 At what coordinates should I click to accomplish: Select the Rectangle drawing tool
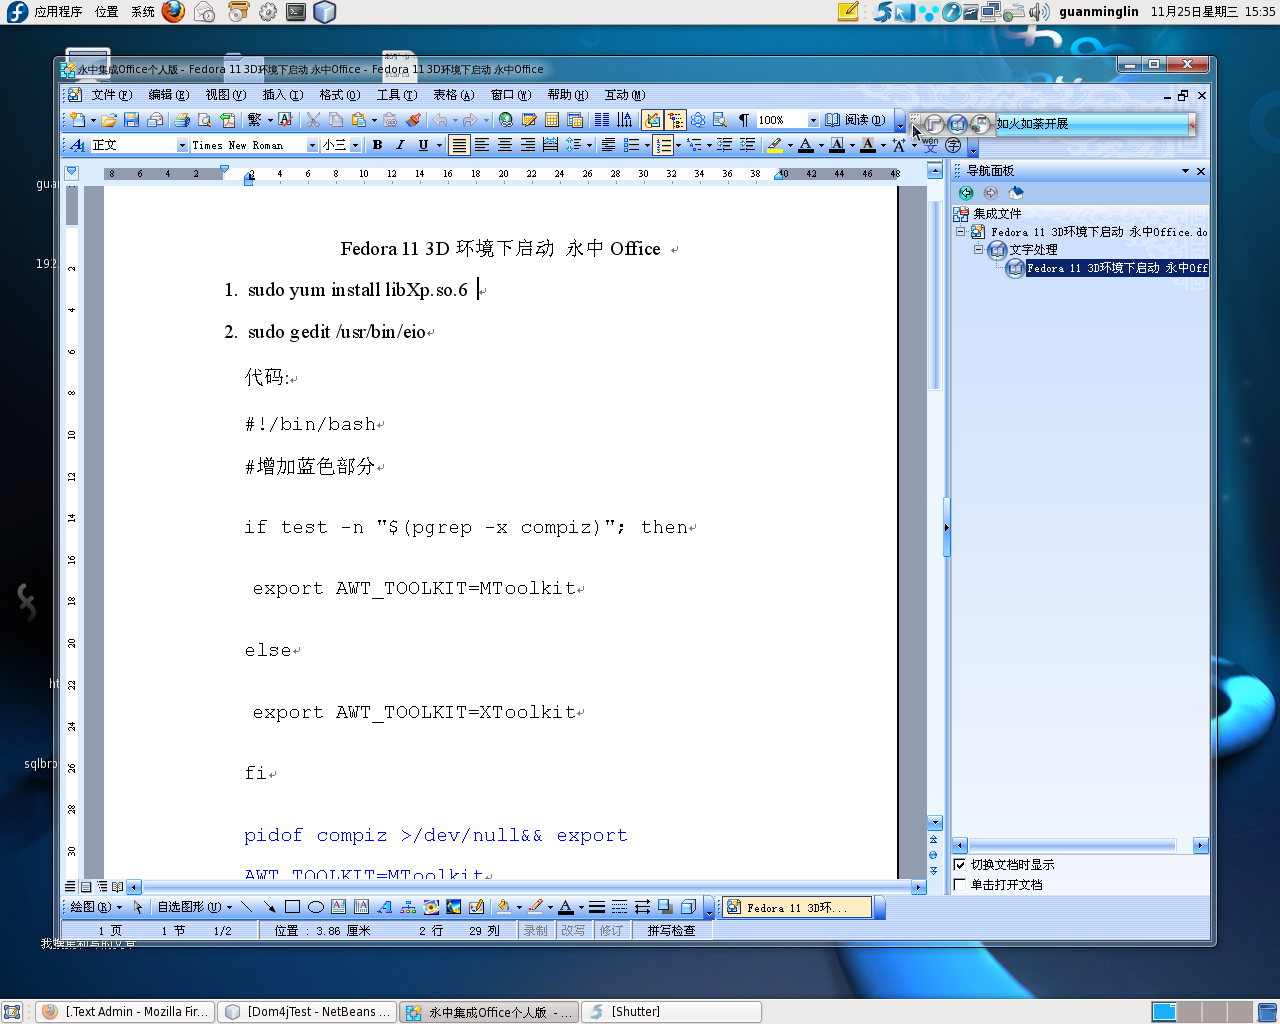[x=292, y=907]
